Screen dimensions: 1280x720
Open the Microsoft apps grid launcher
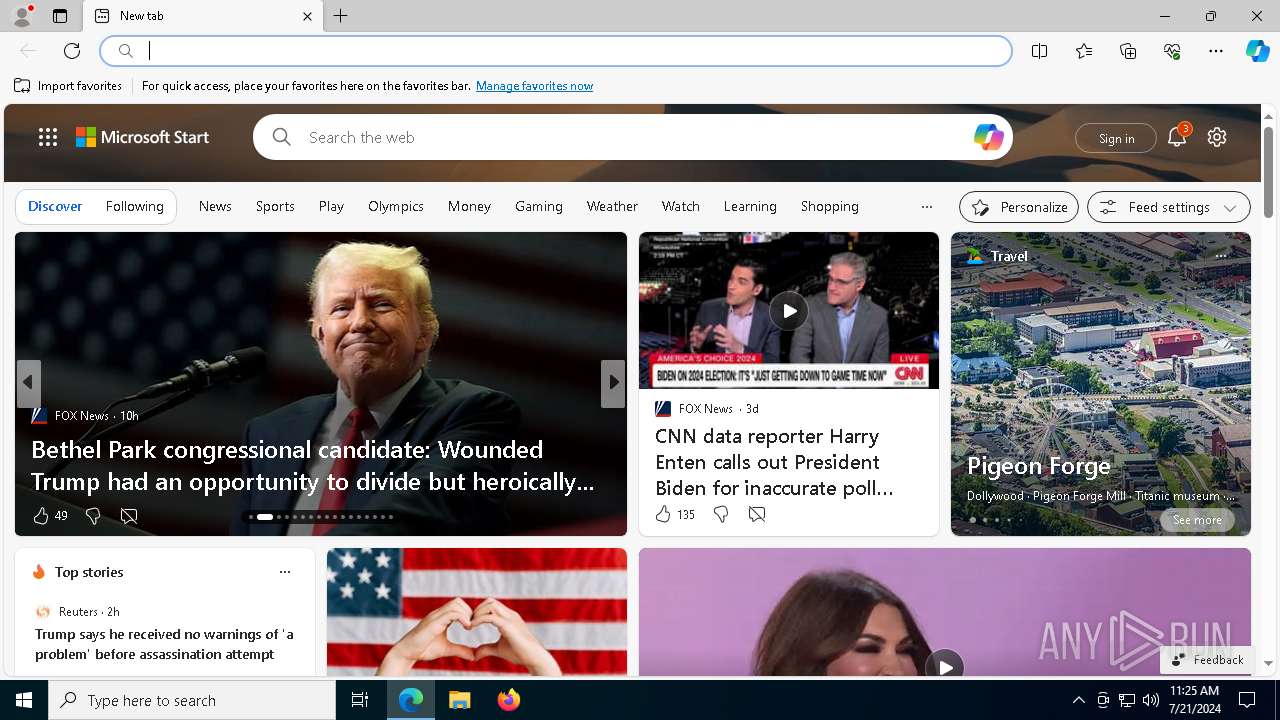click(x=48, y=137)
